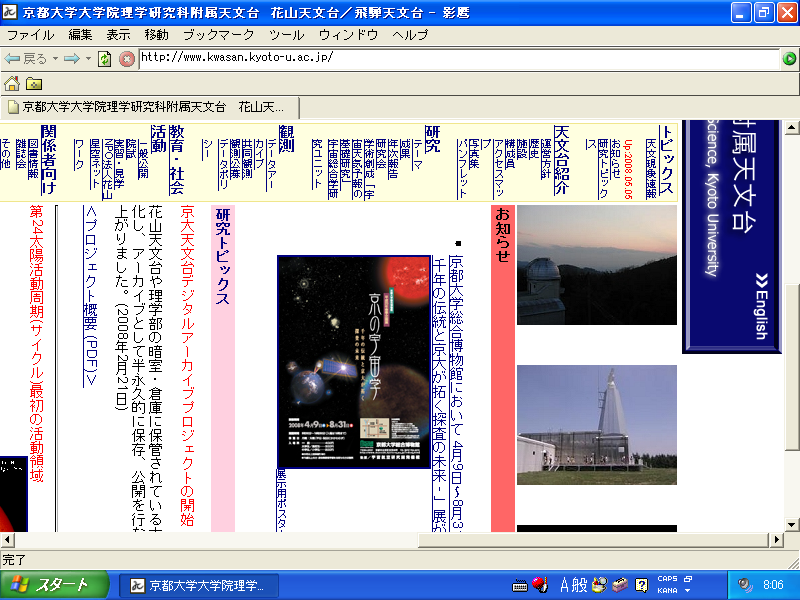
Task: Open the 実習・見学 nav link
Action: point(119,163)
